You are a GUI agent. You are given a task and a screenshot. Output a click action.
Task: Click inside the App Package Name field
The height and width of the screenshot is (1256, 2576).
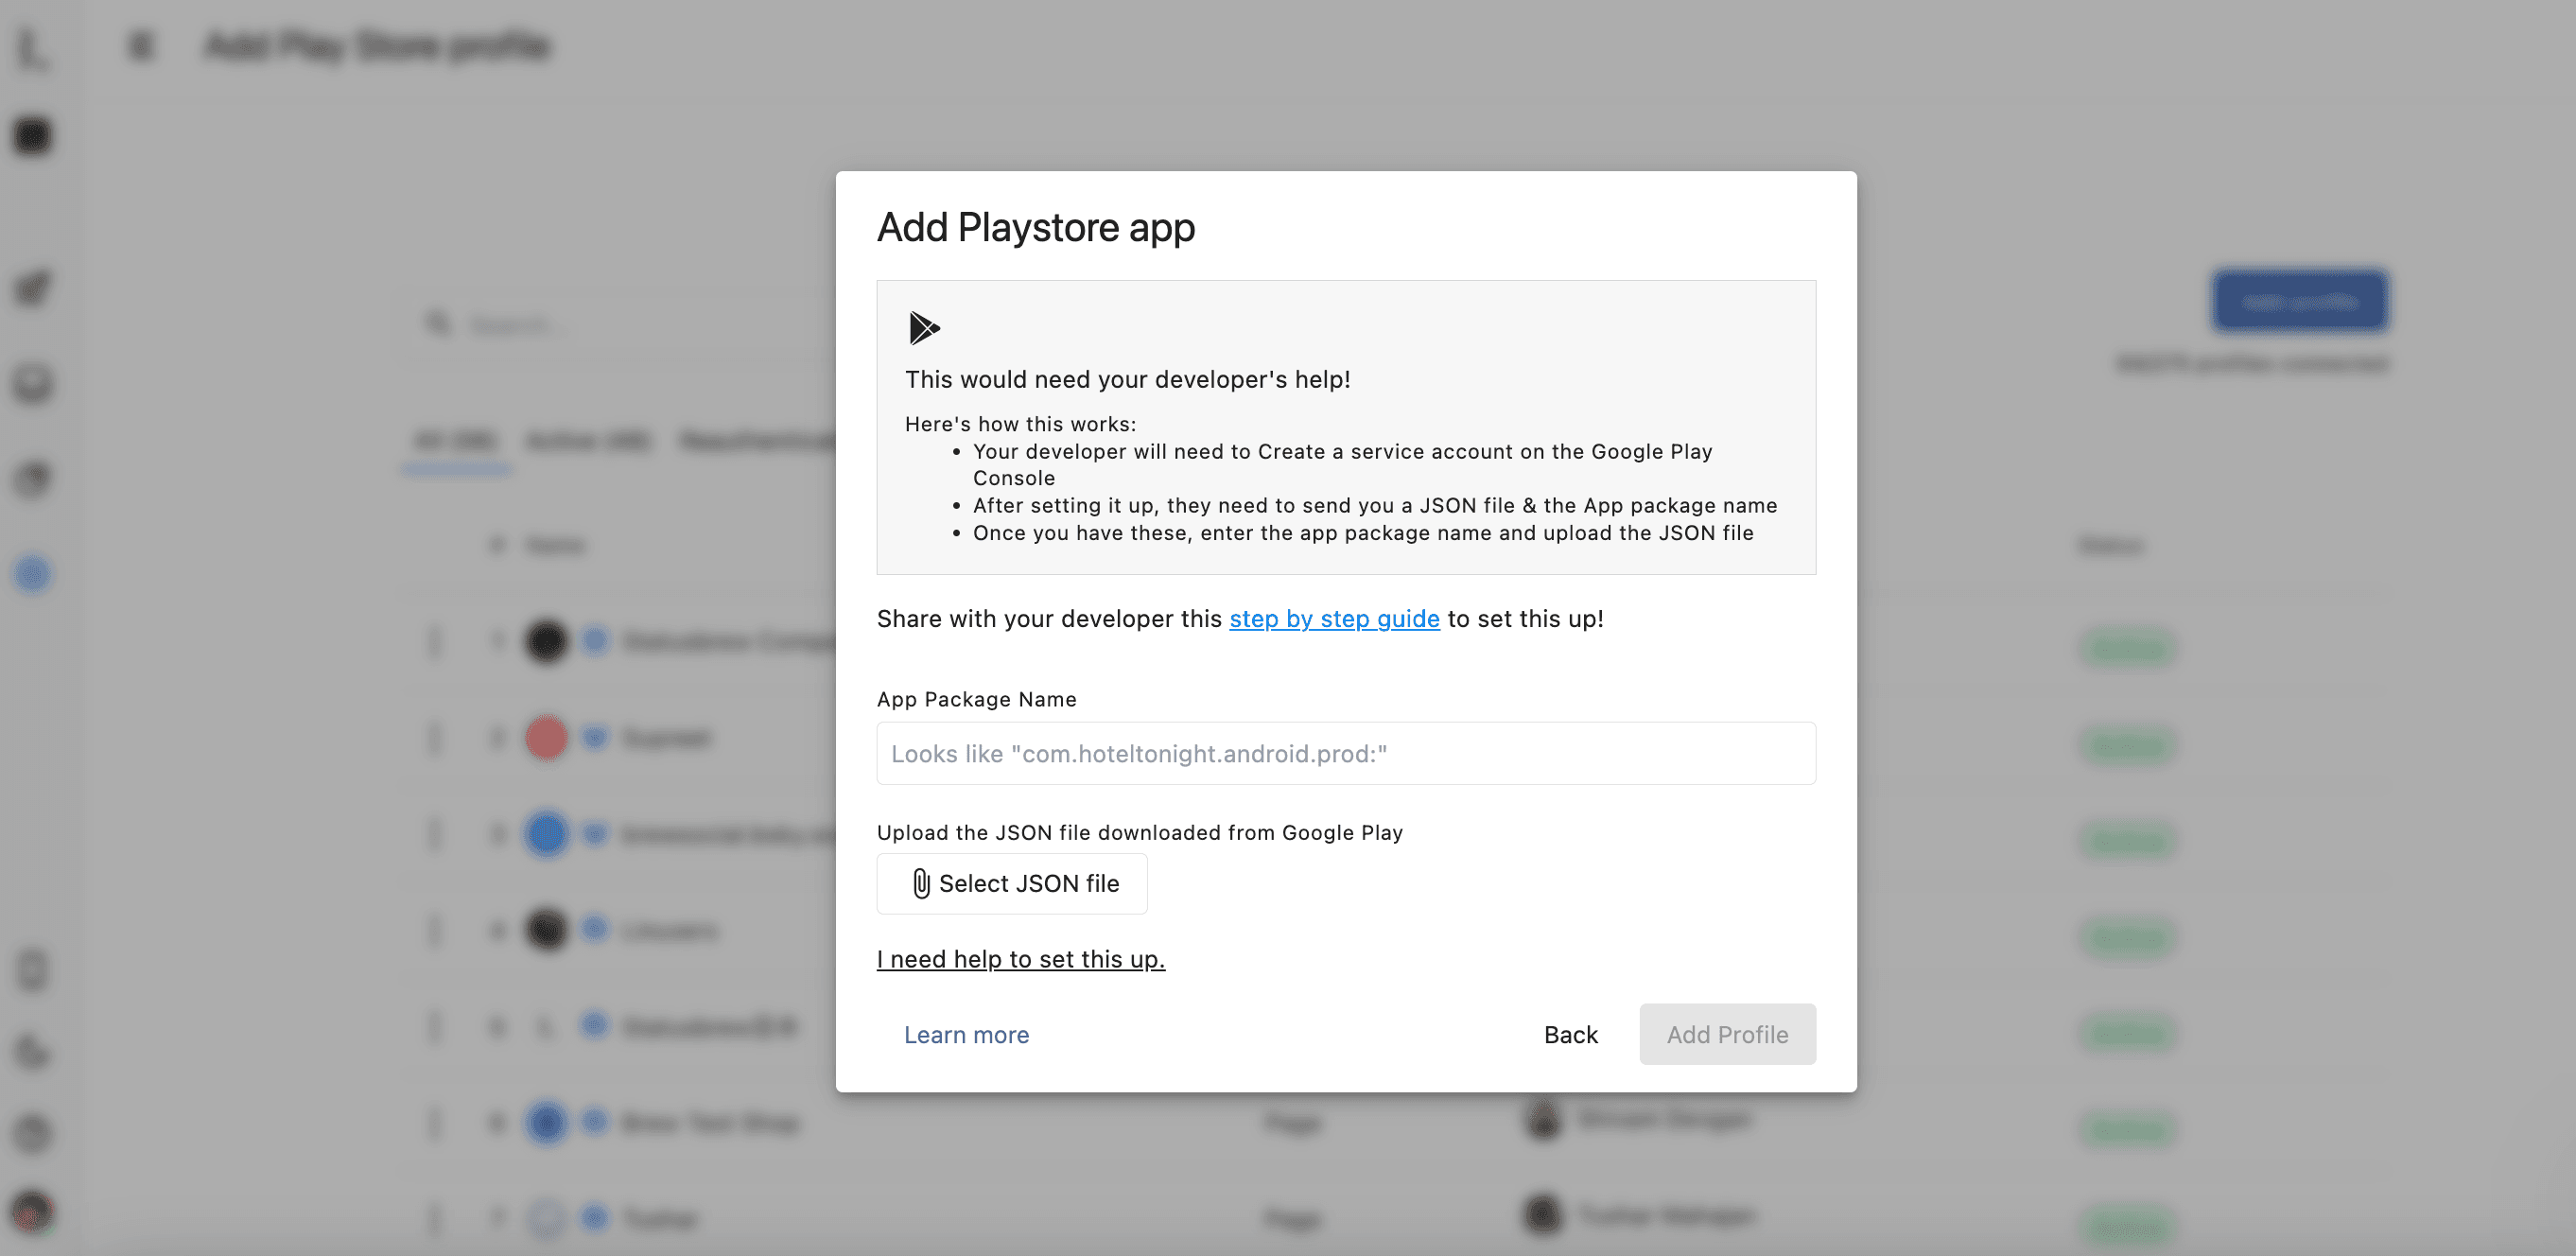pyautogui.click(x=1345, y=753)
